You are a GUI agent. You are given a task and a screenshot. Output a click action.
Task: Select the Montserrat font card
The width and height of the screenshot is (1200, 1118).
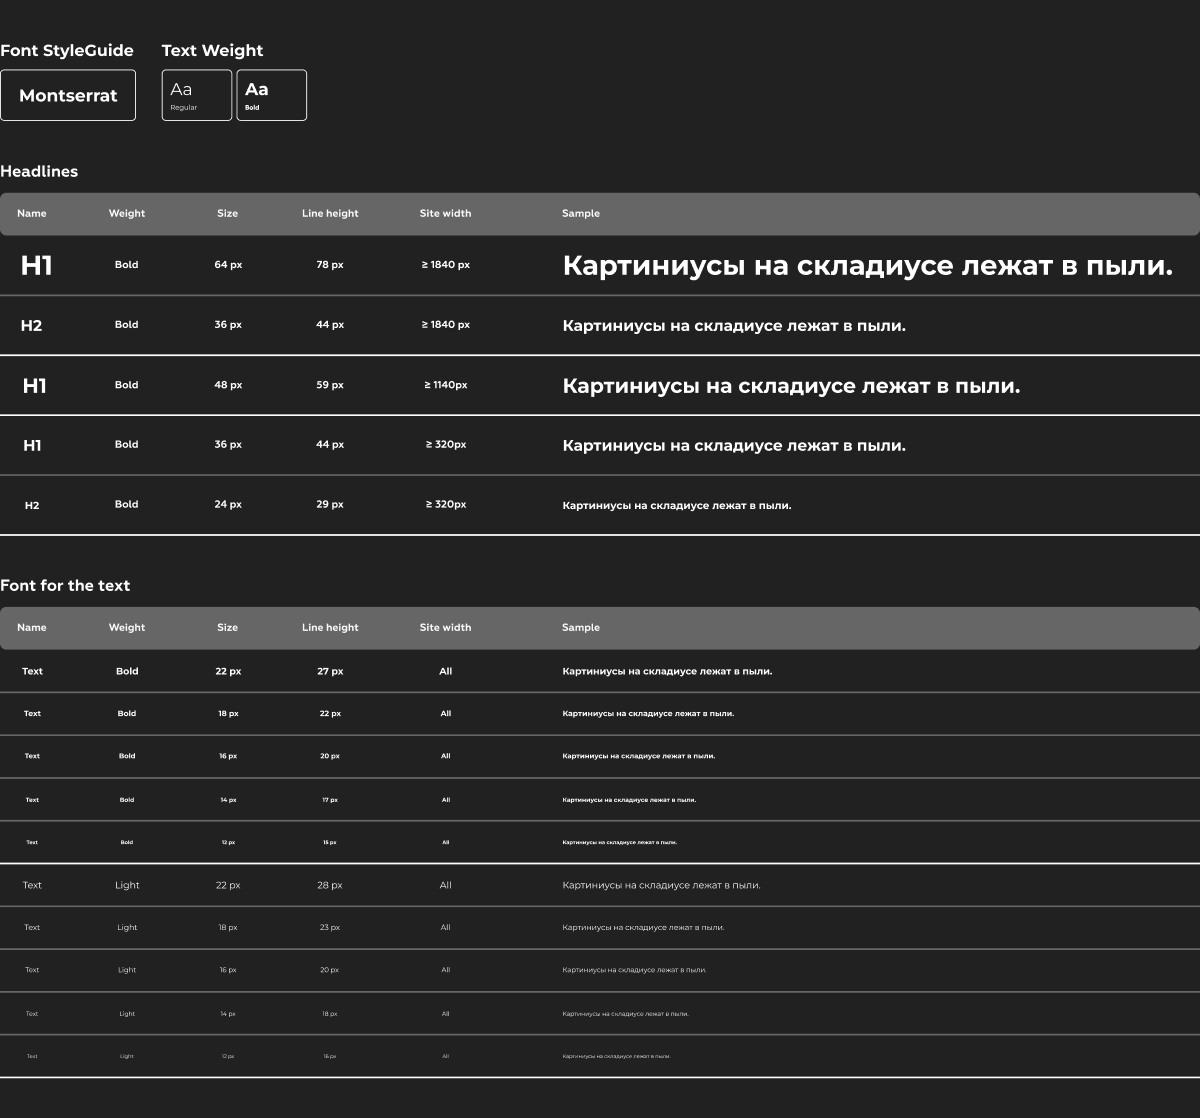[68, 95]
